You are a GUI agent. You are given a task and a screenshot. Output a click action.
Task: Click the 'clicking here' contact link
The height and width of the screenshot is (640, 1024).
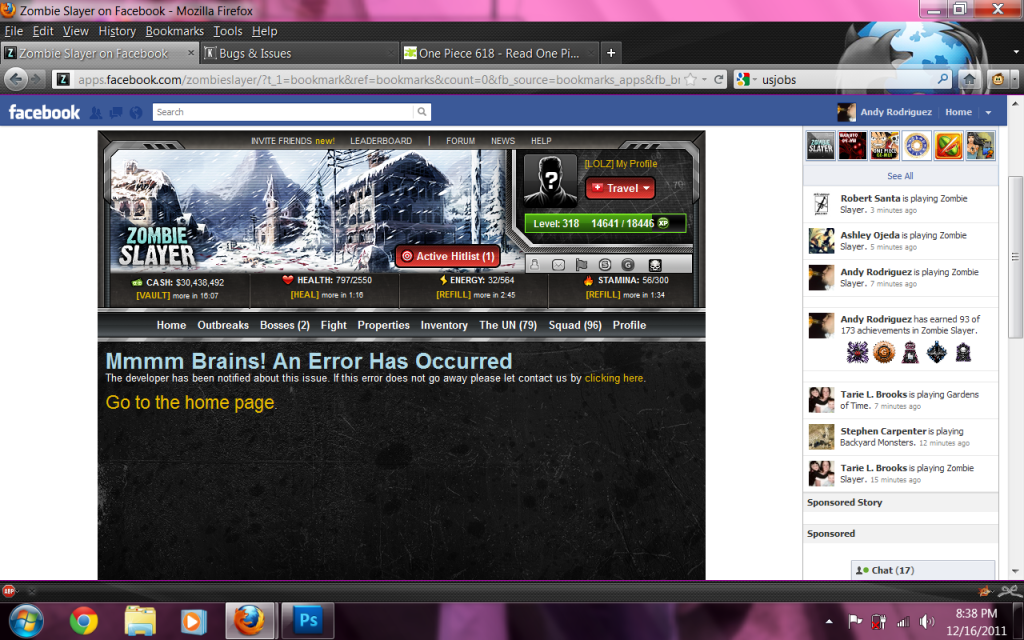(614, 378)
